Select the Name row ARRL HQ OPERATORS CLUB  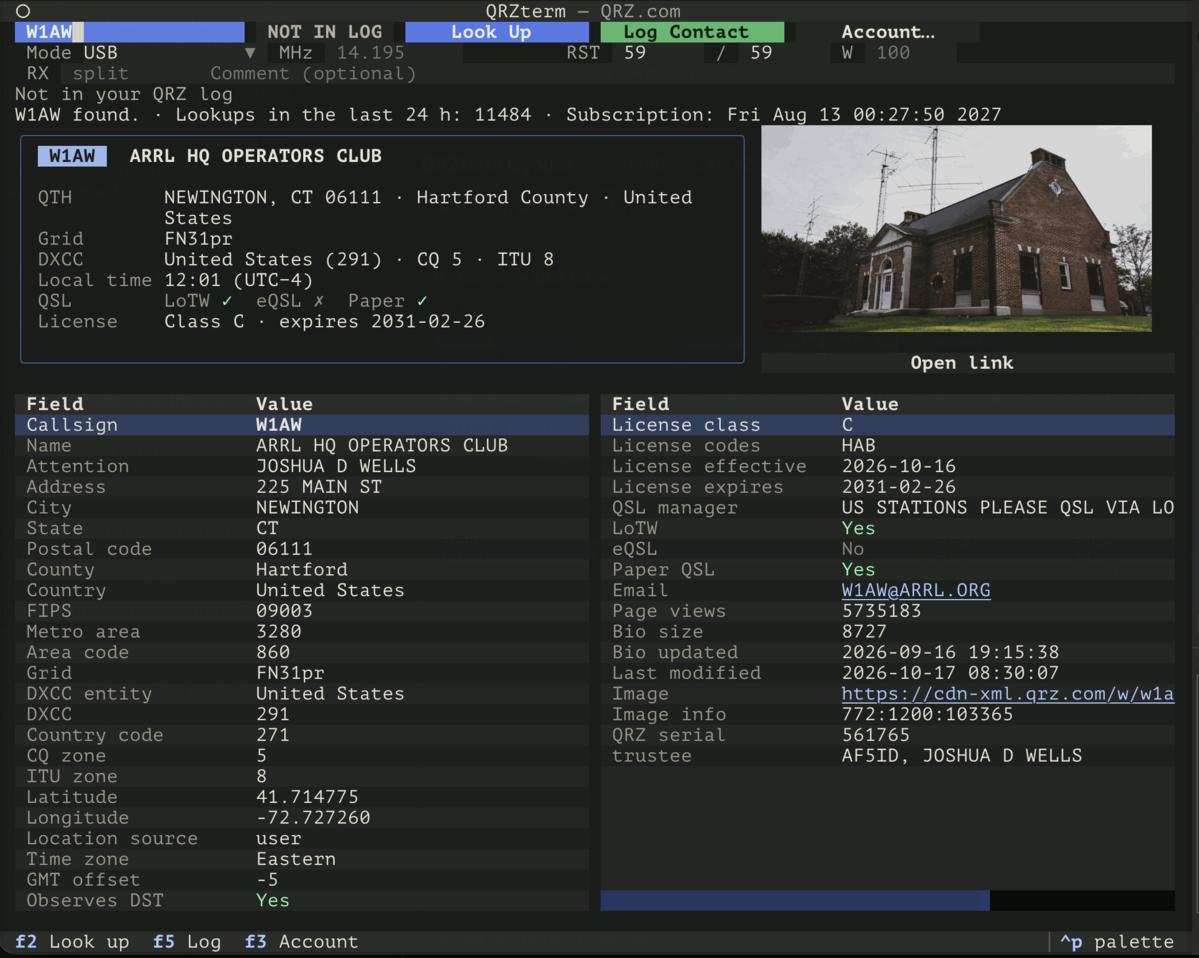(302, 445)
